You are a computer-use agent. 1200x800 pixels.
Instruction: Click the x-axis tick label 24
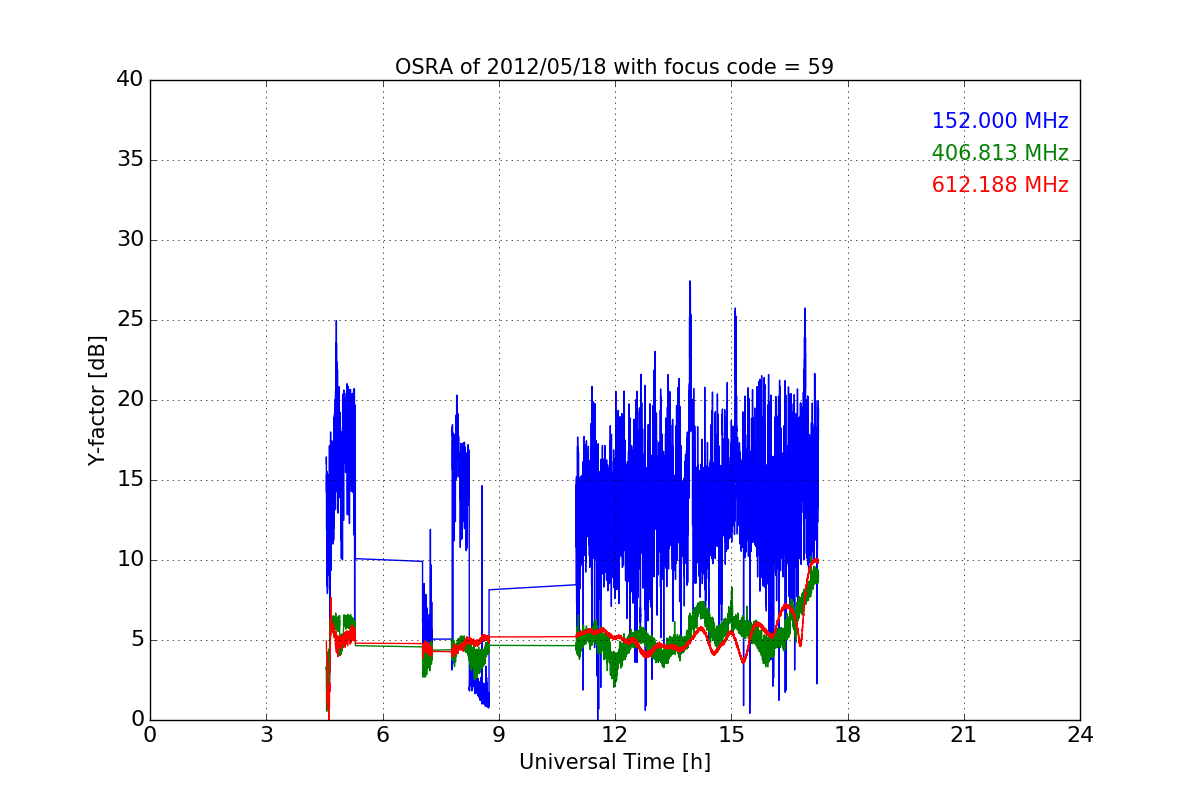coord(1080,735)
